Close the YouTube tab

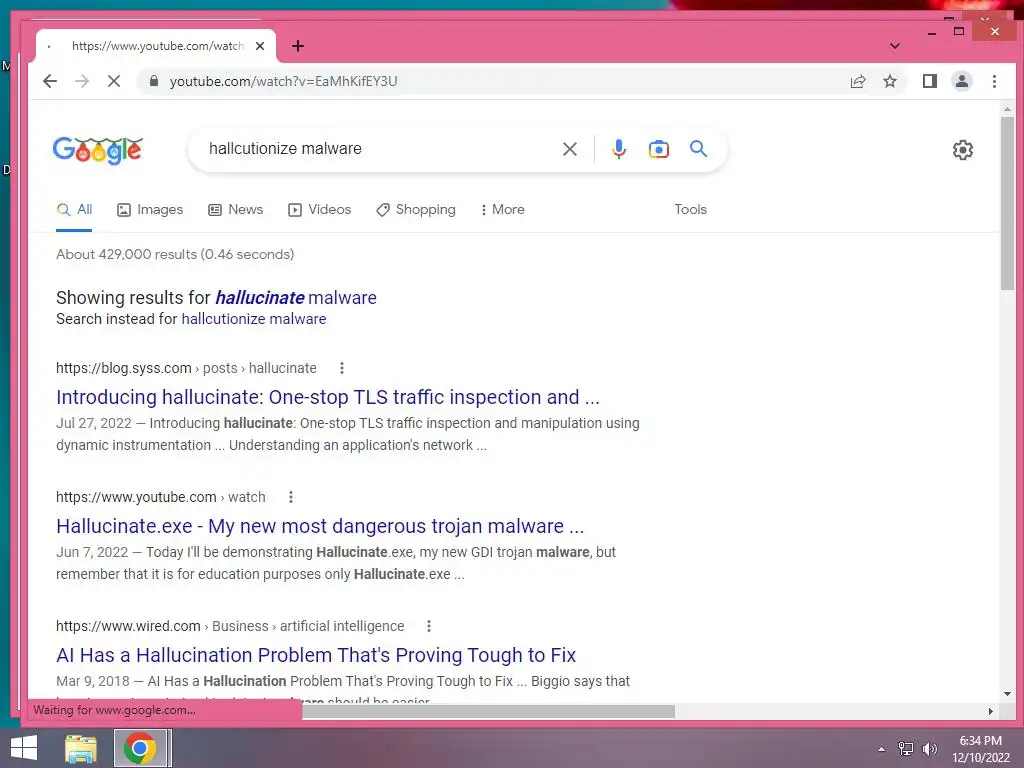(260, 46)
